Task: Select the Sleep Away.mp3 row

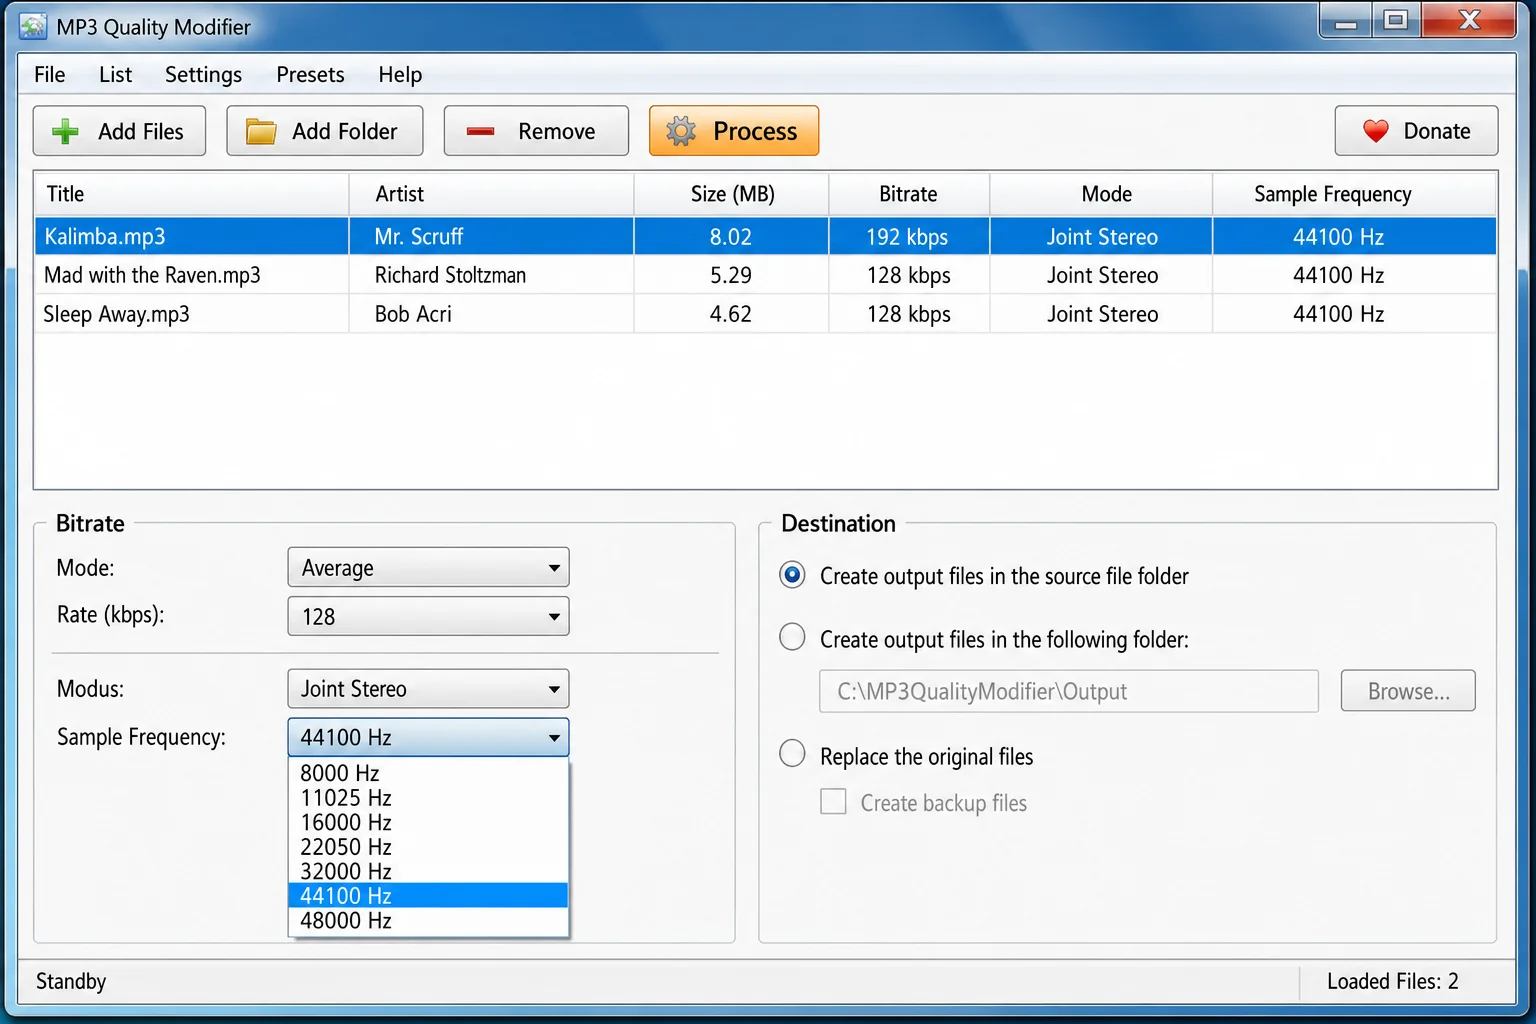Action: 765,314
